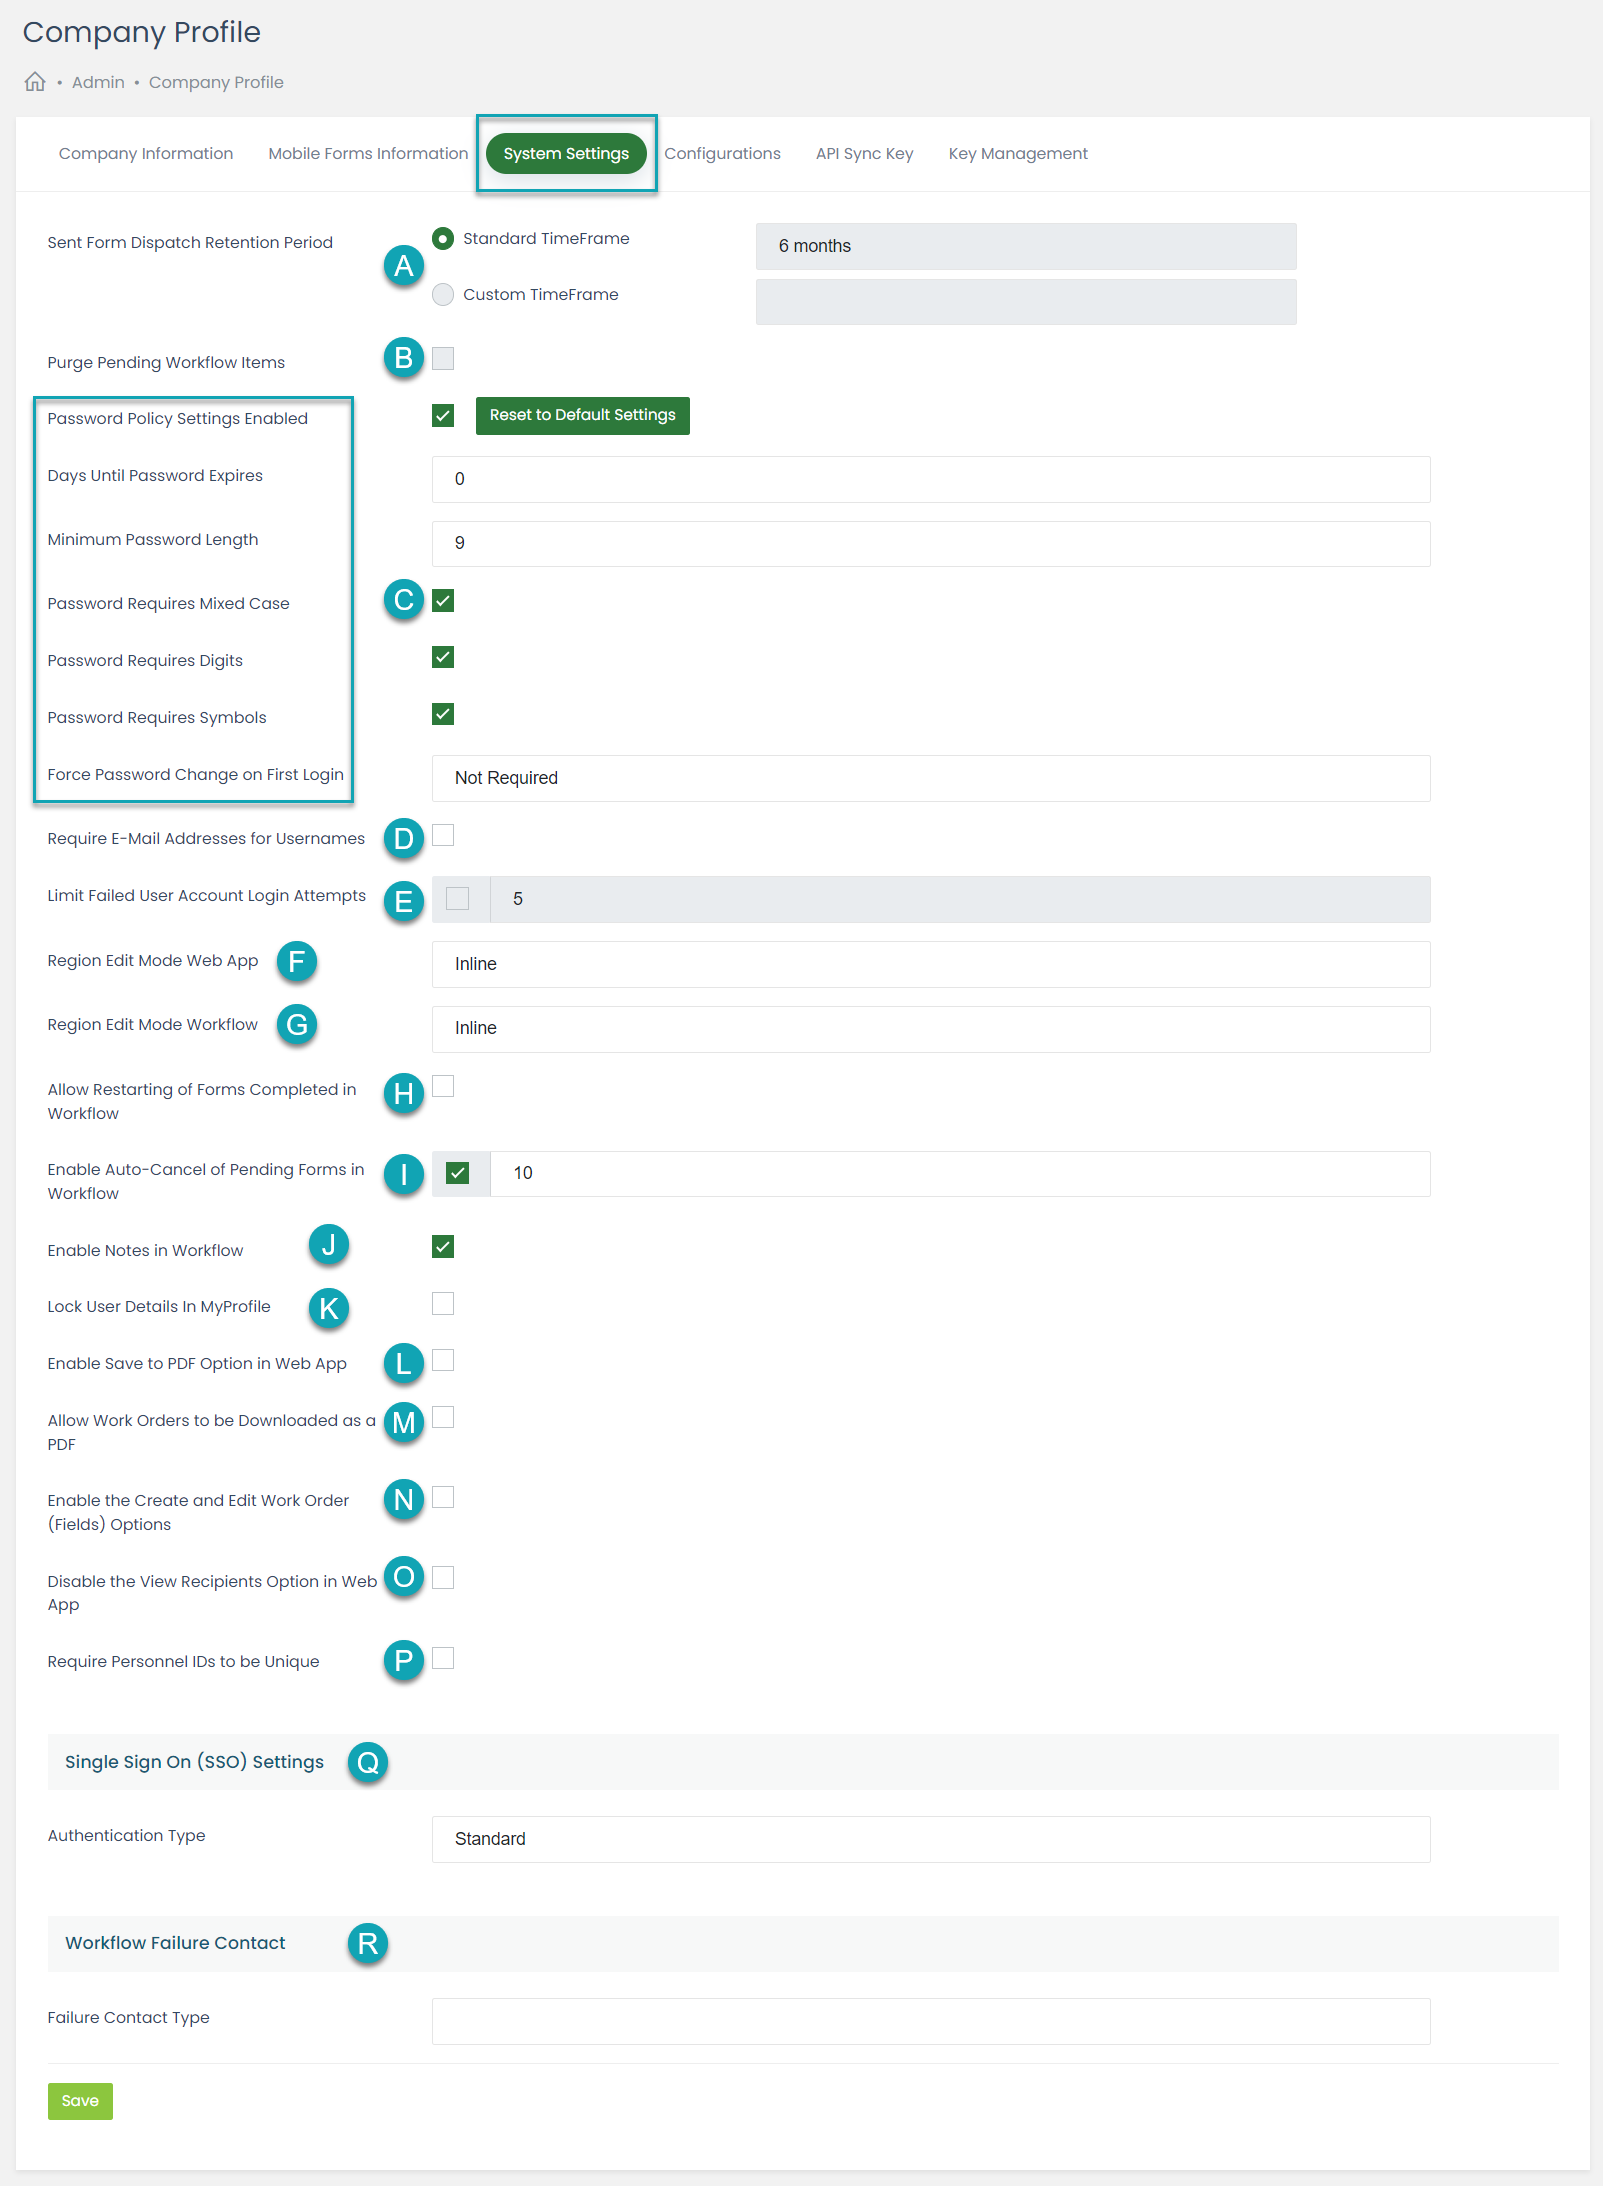
Task: Click the circled letter G marker
Action: click(297, 1025)
